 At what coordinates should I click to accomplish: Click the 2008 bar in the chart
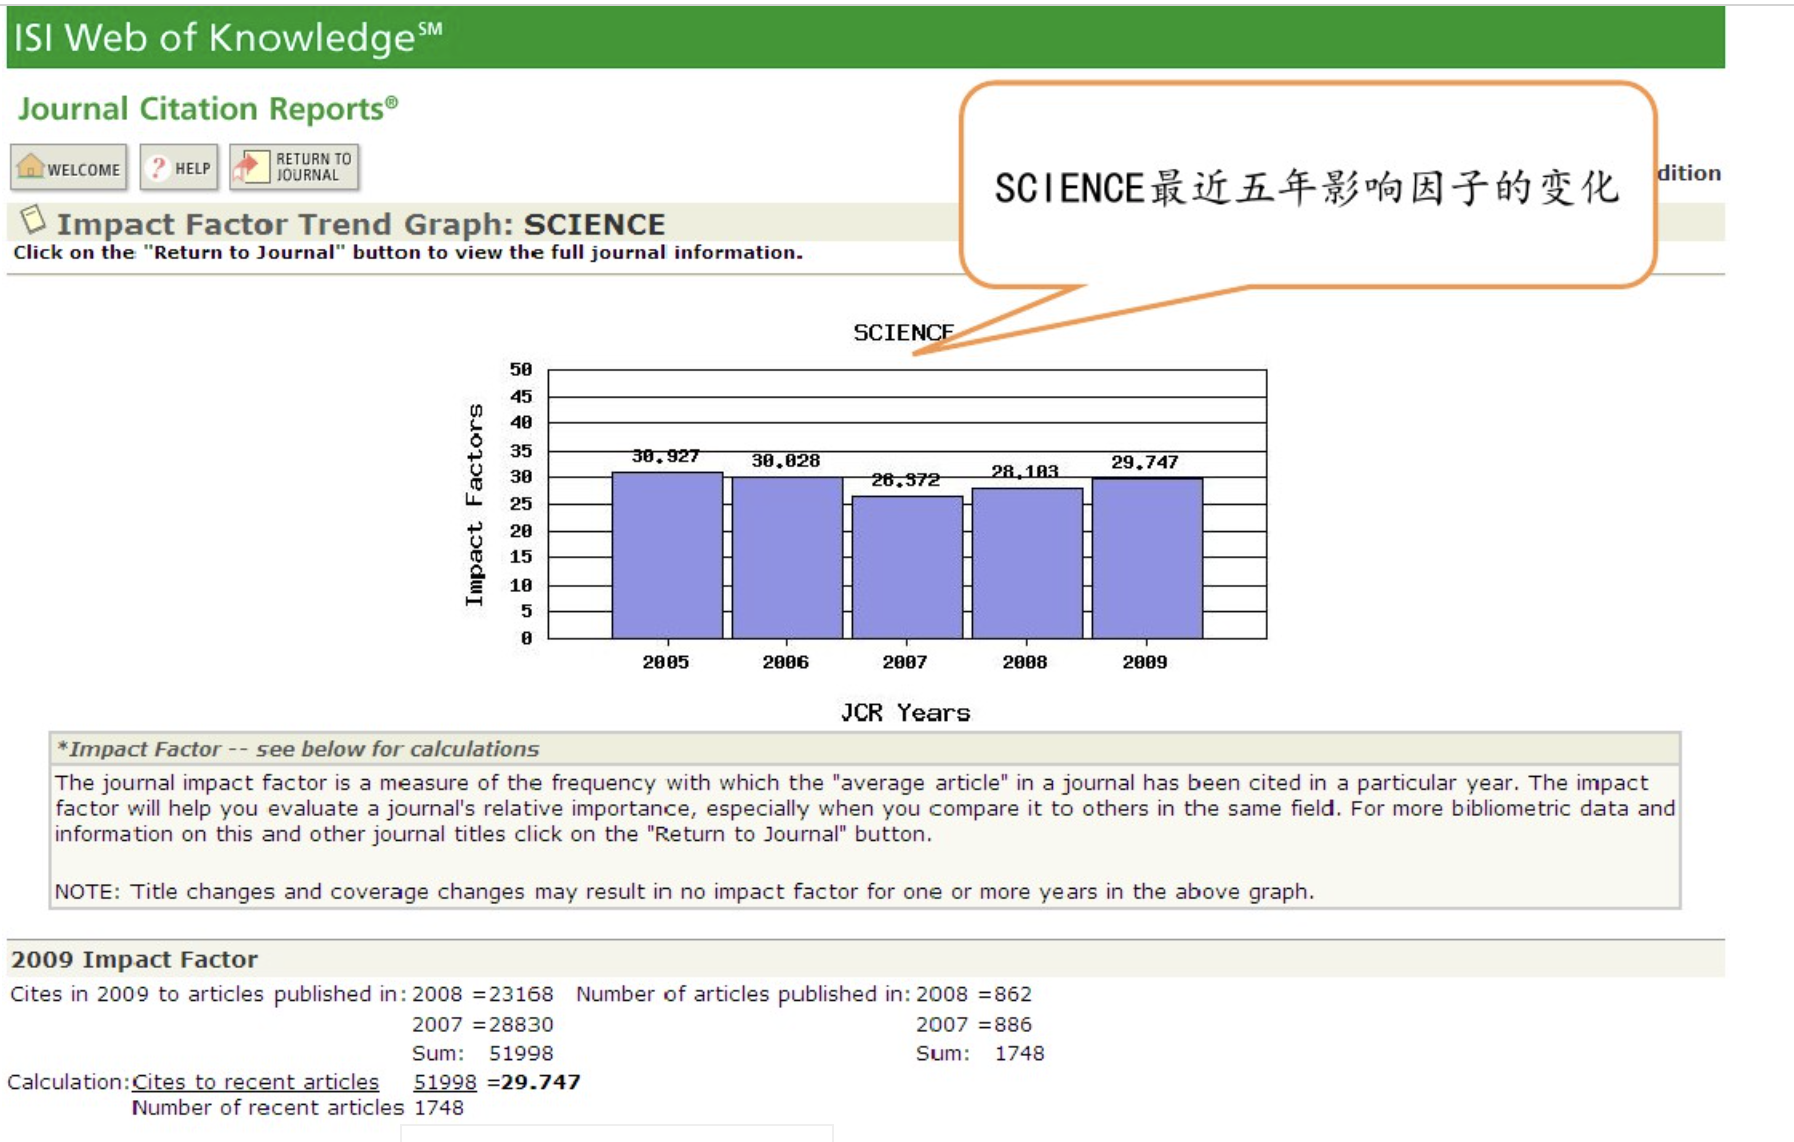(x=1027, y=563)
